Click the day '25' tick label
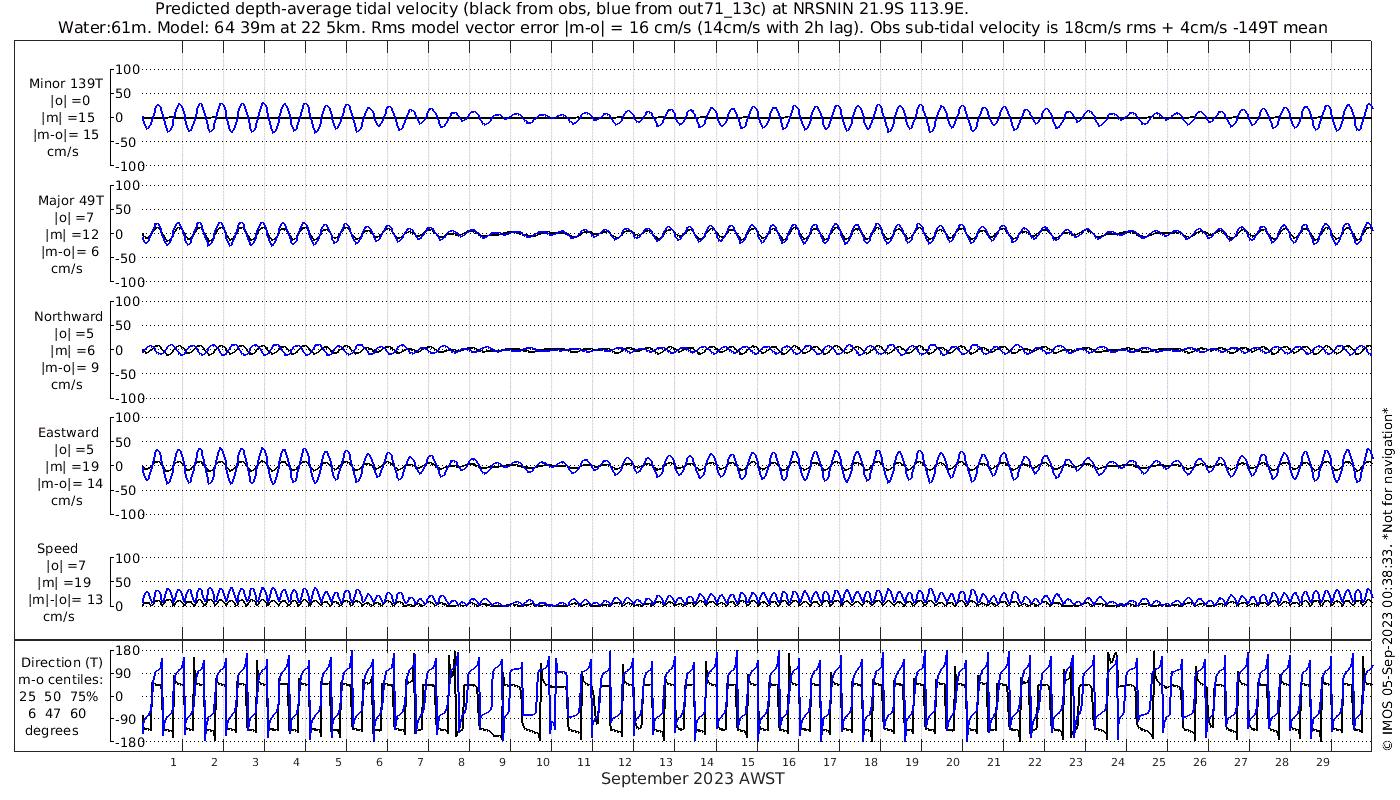 tap(1158, 762)
